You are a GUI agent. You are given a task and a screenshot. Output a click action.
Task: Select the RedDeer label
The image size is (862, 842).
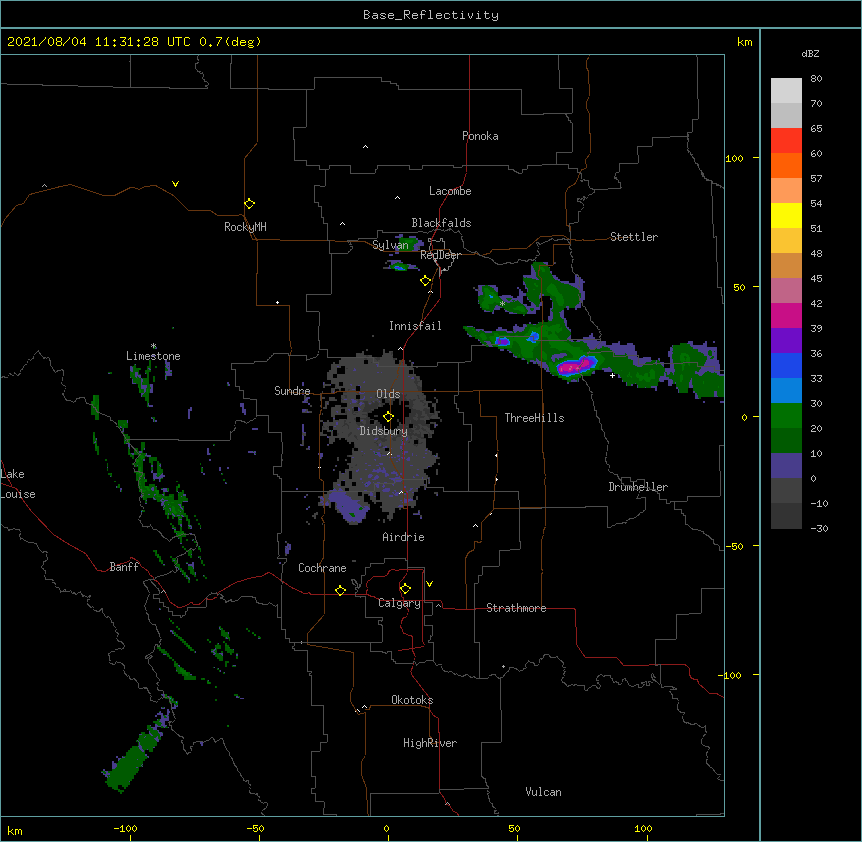click(x=440, y=255)
